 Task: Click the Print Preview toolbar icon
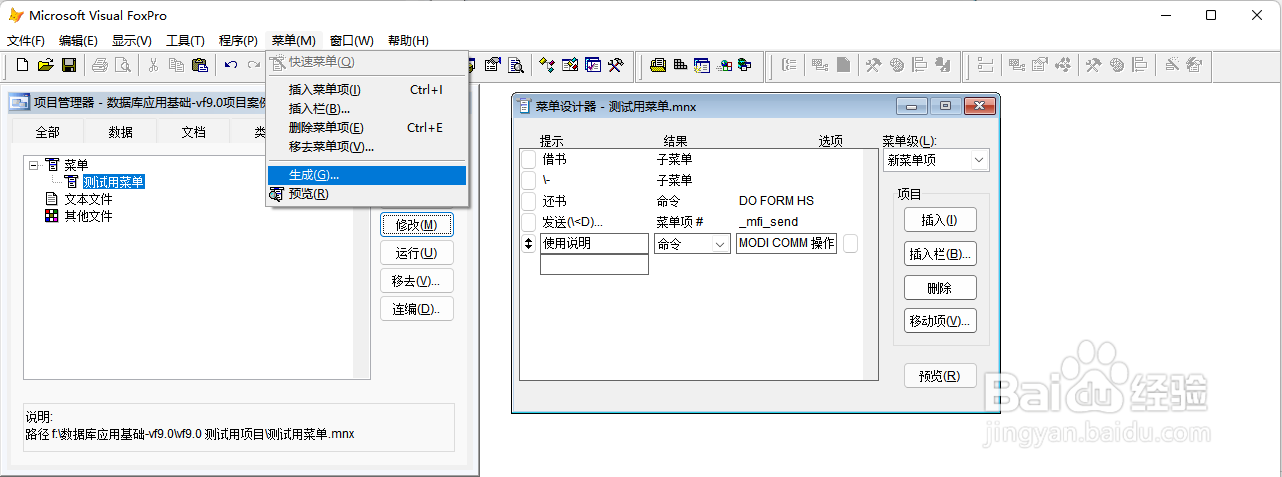123,66
